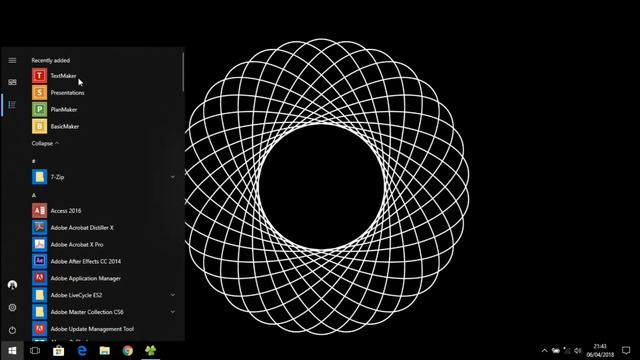
Task: Expand Adobe Master Collection CS6 chevron
Action: coord(173,312)
